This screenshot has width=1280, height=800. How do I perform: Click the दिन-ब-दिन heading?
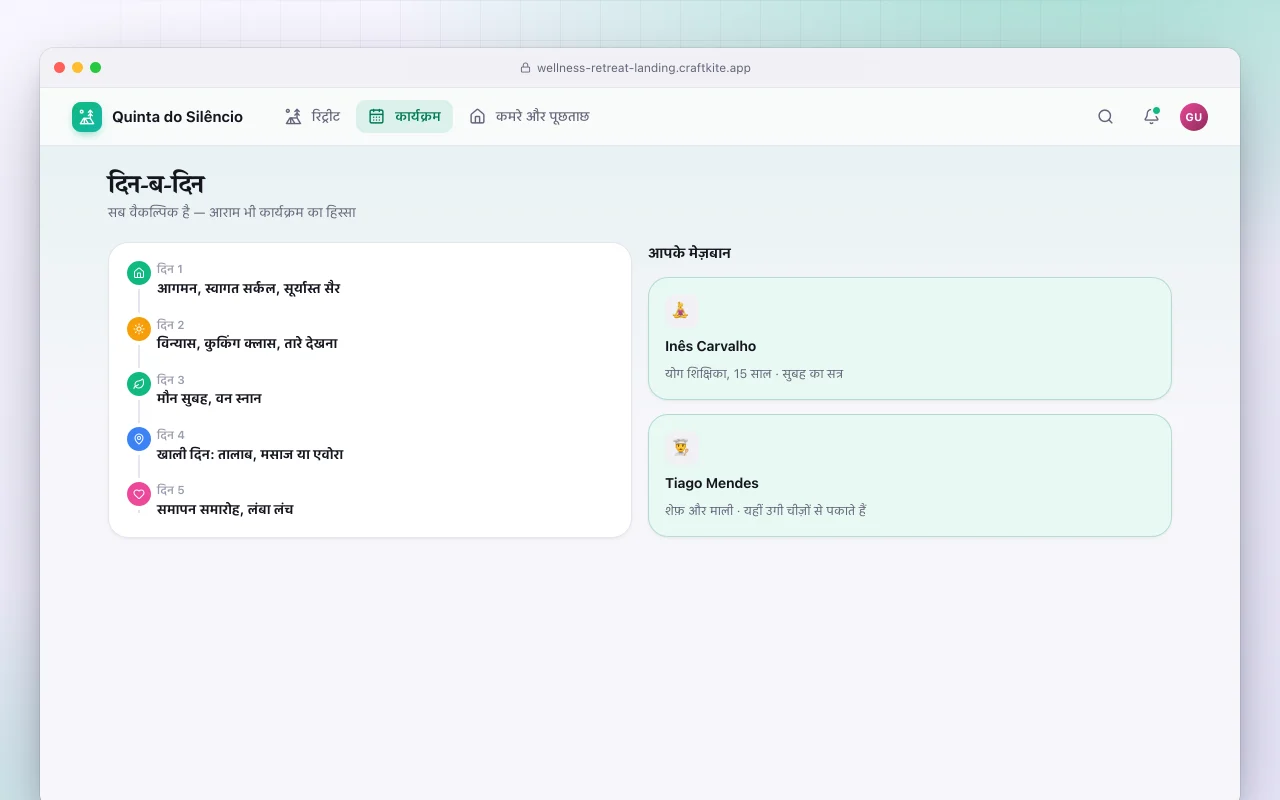coord(156,184)
